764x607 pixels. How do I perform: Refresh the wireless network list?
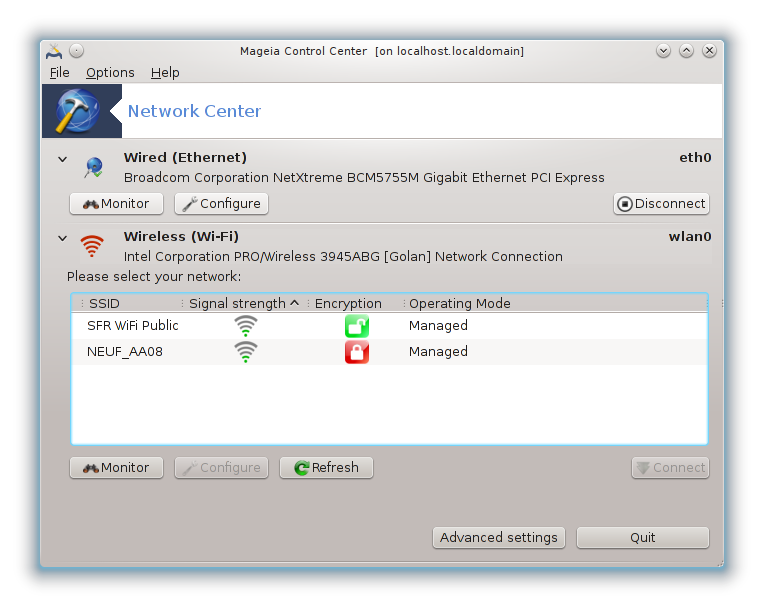coord(326,468)
